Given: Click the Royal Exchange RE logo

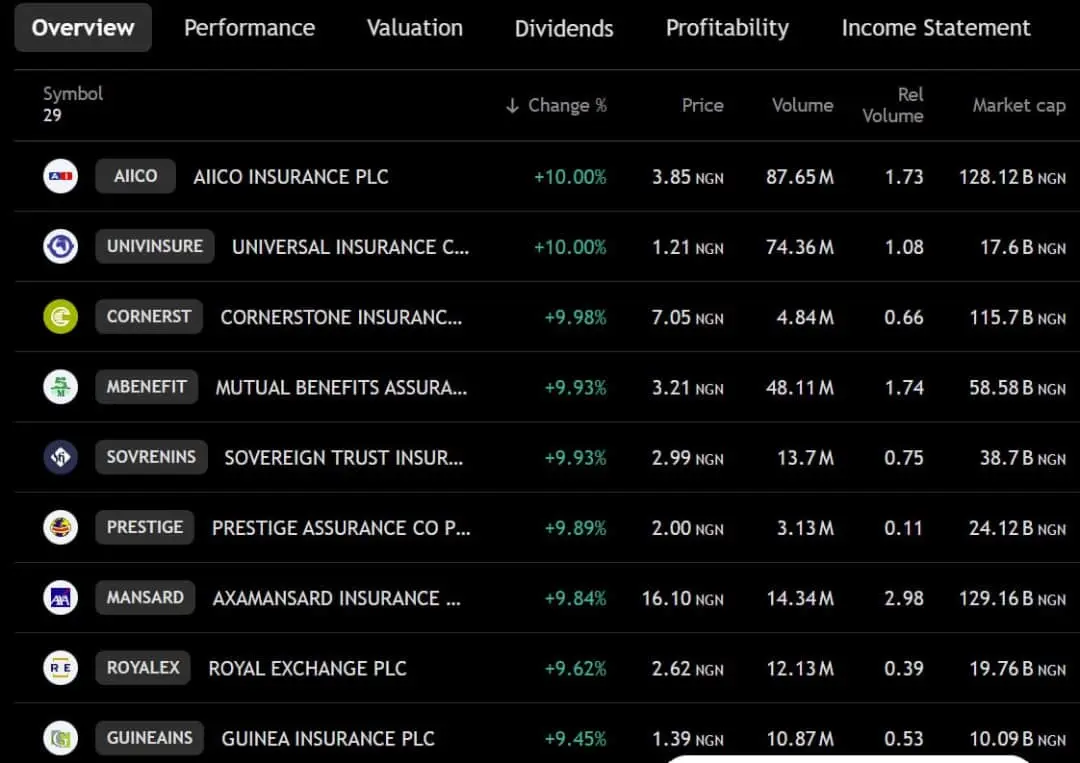Looking at the screenshot, I should (x=61, y=668).
